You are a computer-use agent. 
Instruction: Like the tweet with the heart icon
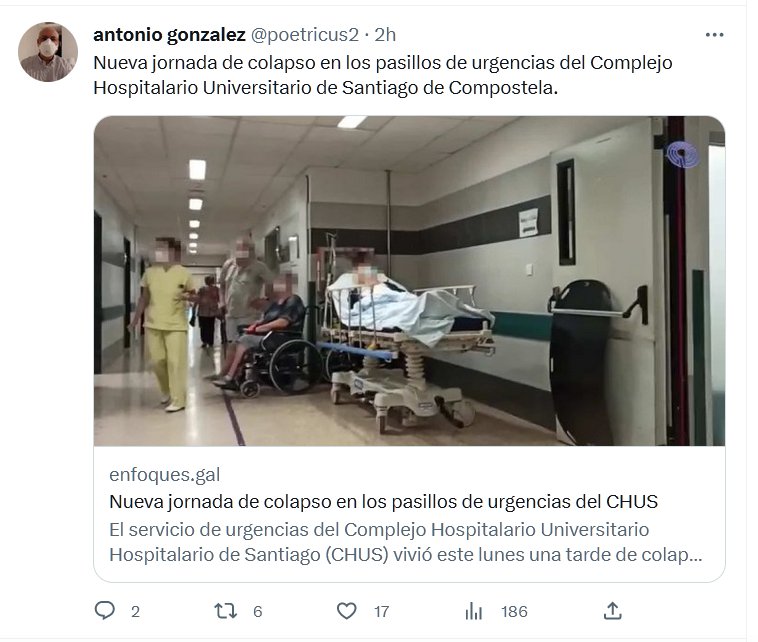(x=347, y=611)
